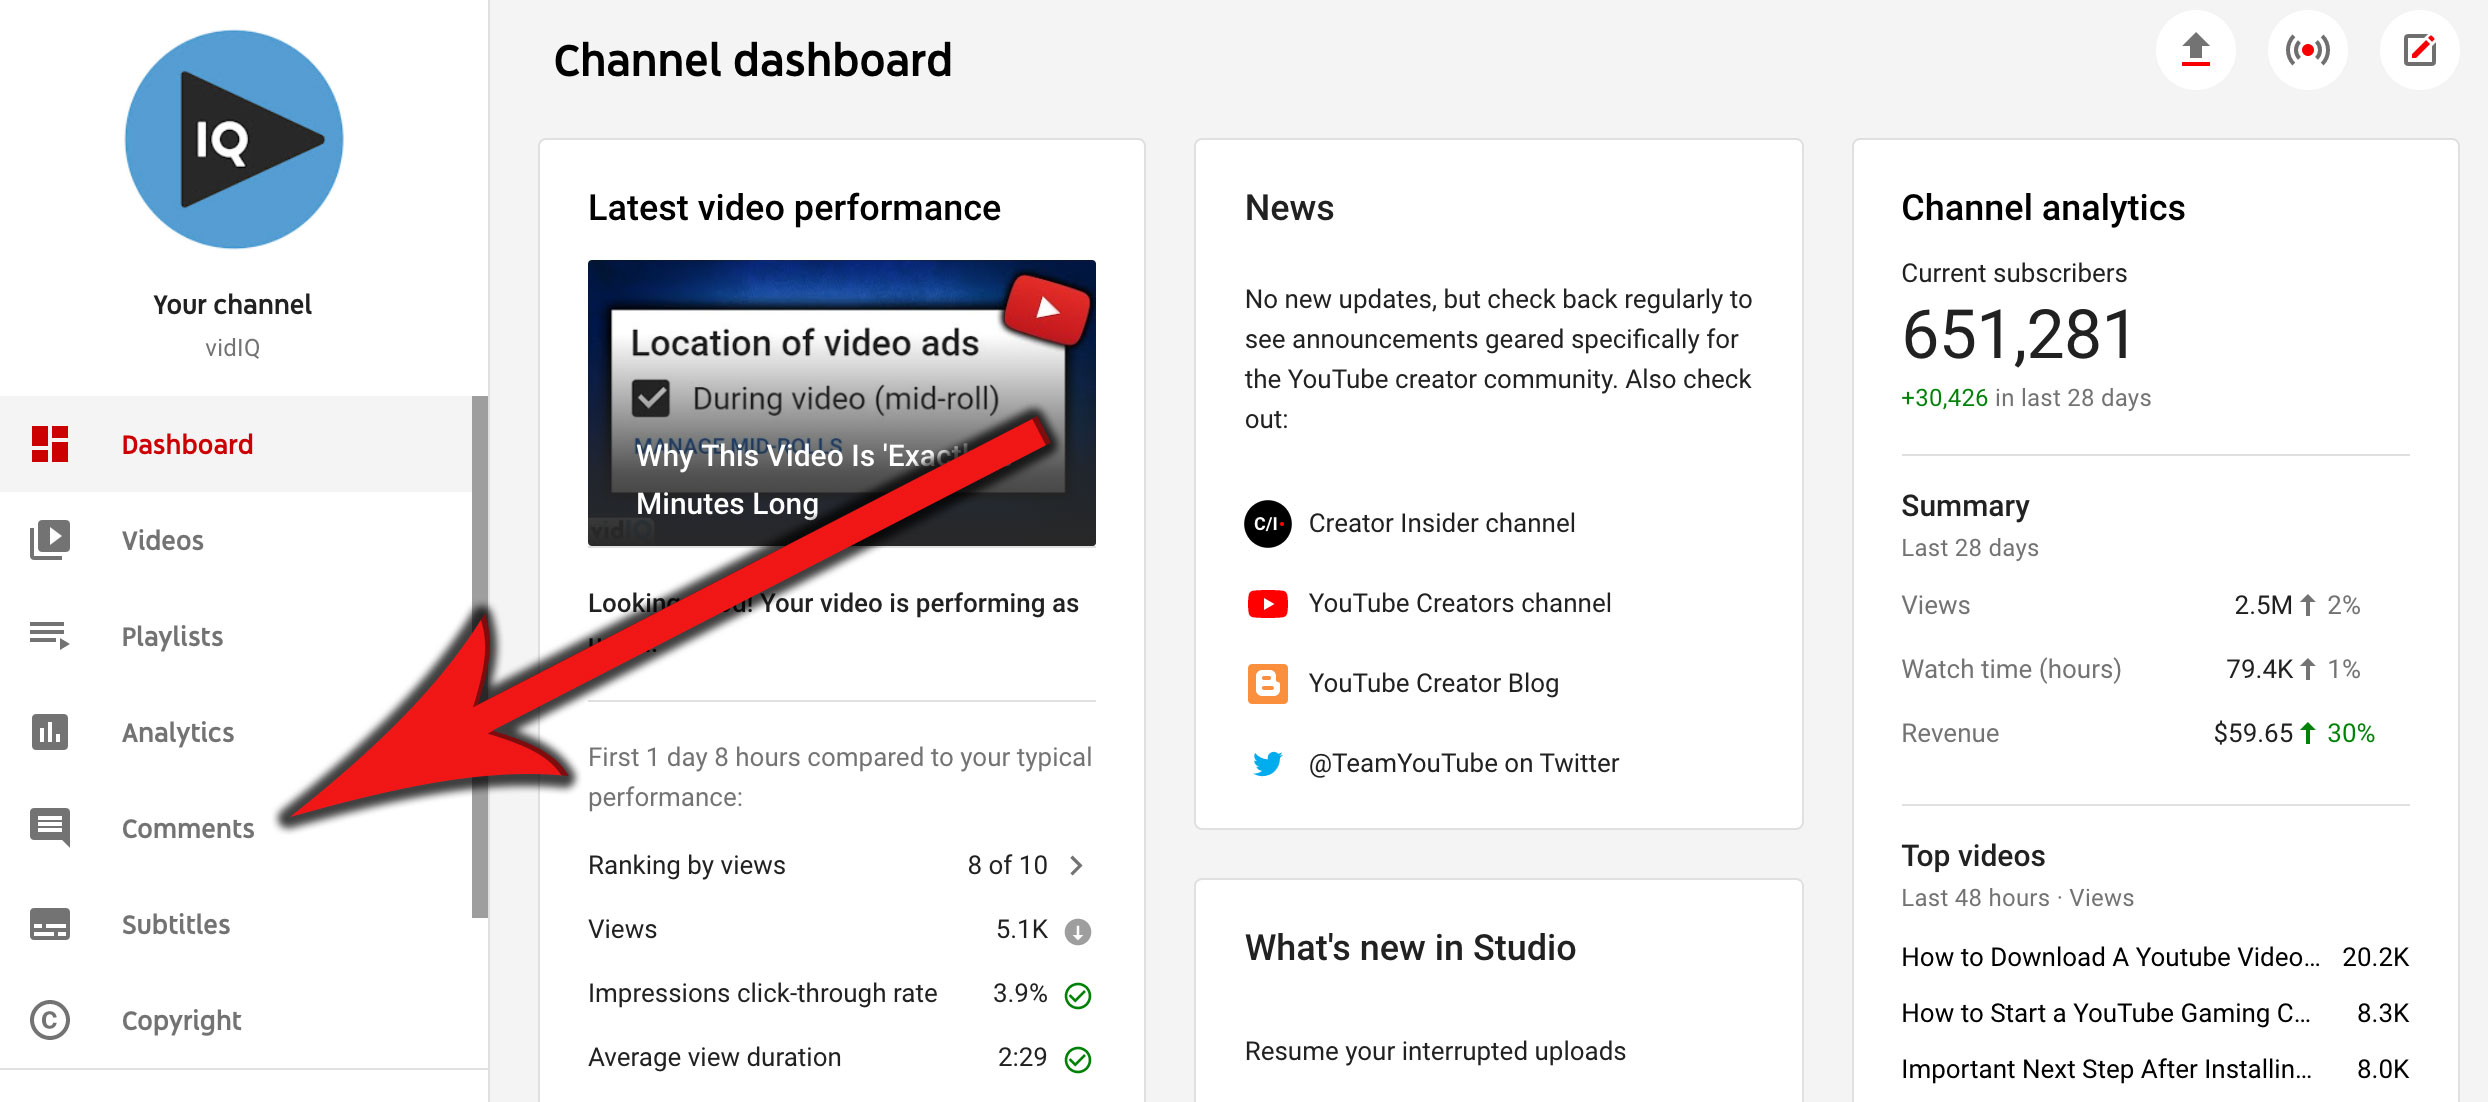
Task: Click the Copyright sidebar icon
Action: point(50,1020)
